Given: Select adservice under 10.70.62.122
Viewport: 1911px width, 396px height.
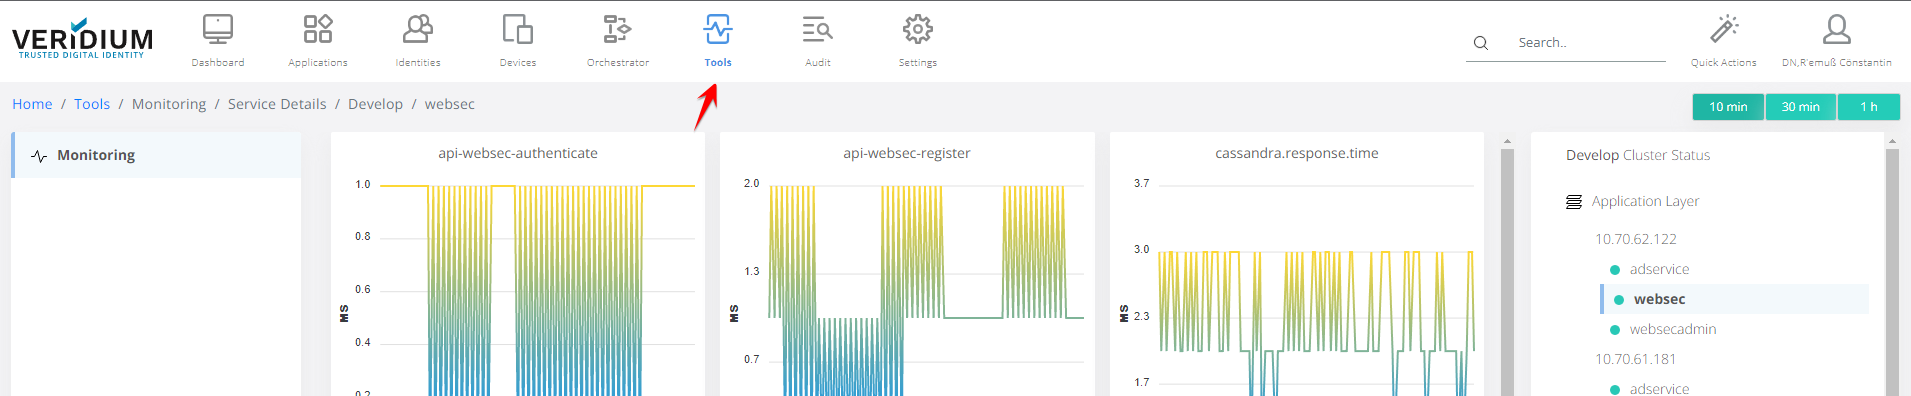Looking at the screenshot, I should tap(1658, 269).
